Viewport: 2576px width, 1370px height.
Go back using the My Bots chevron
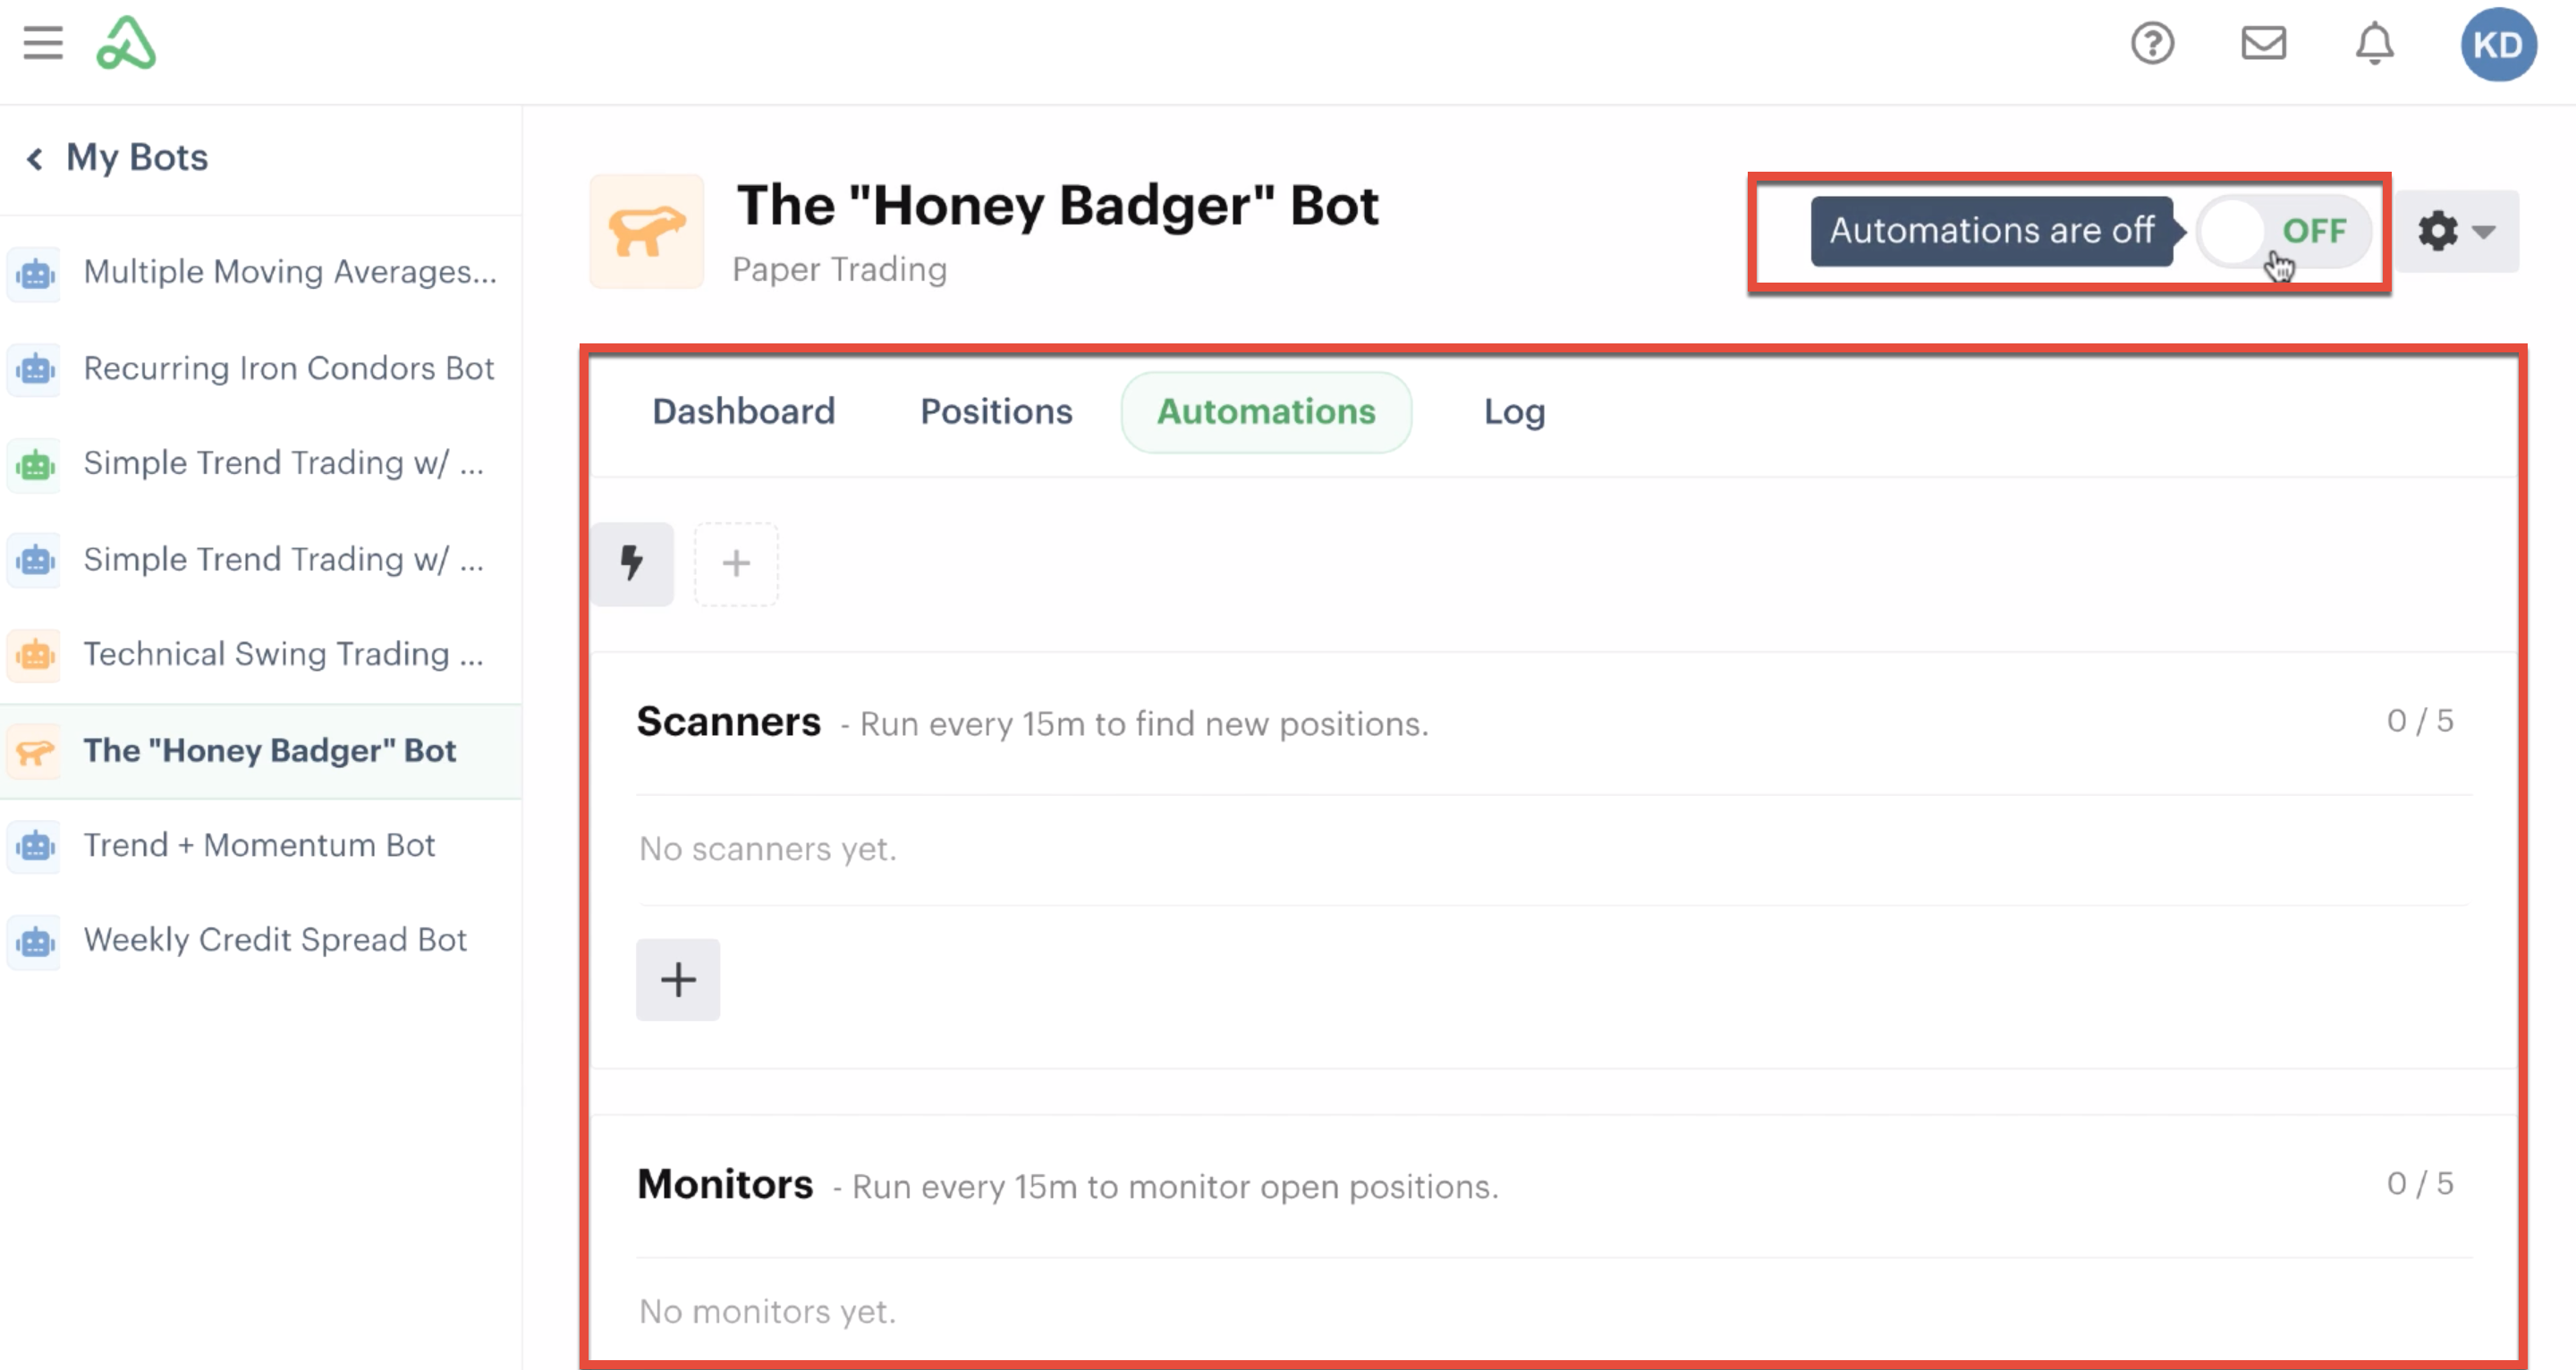[35, 158]
